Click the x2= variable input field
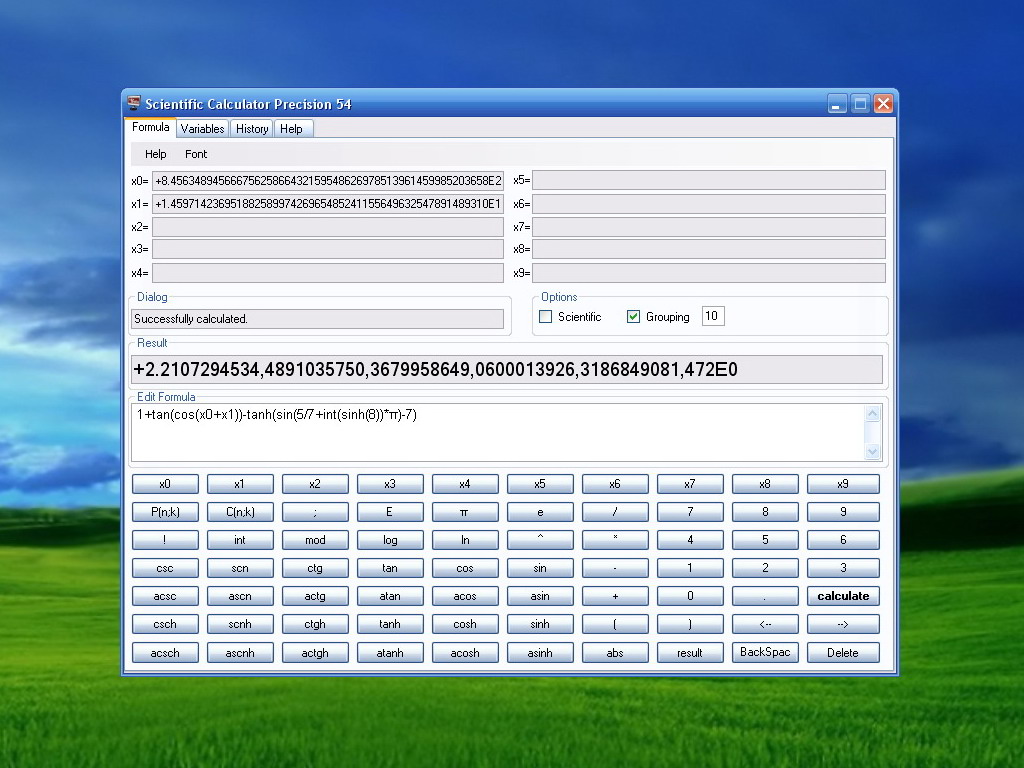1024x768 pixels. tap(328, 227)
